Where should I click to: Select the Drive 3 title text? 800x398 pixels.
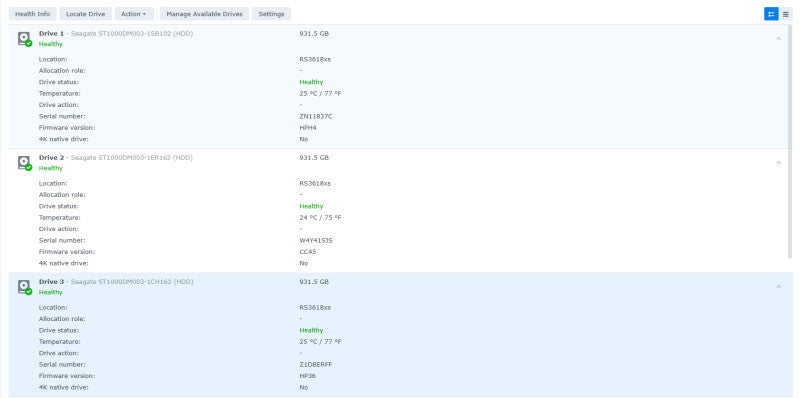[x=116, y=282]
